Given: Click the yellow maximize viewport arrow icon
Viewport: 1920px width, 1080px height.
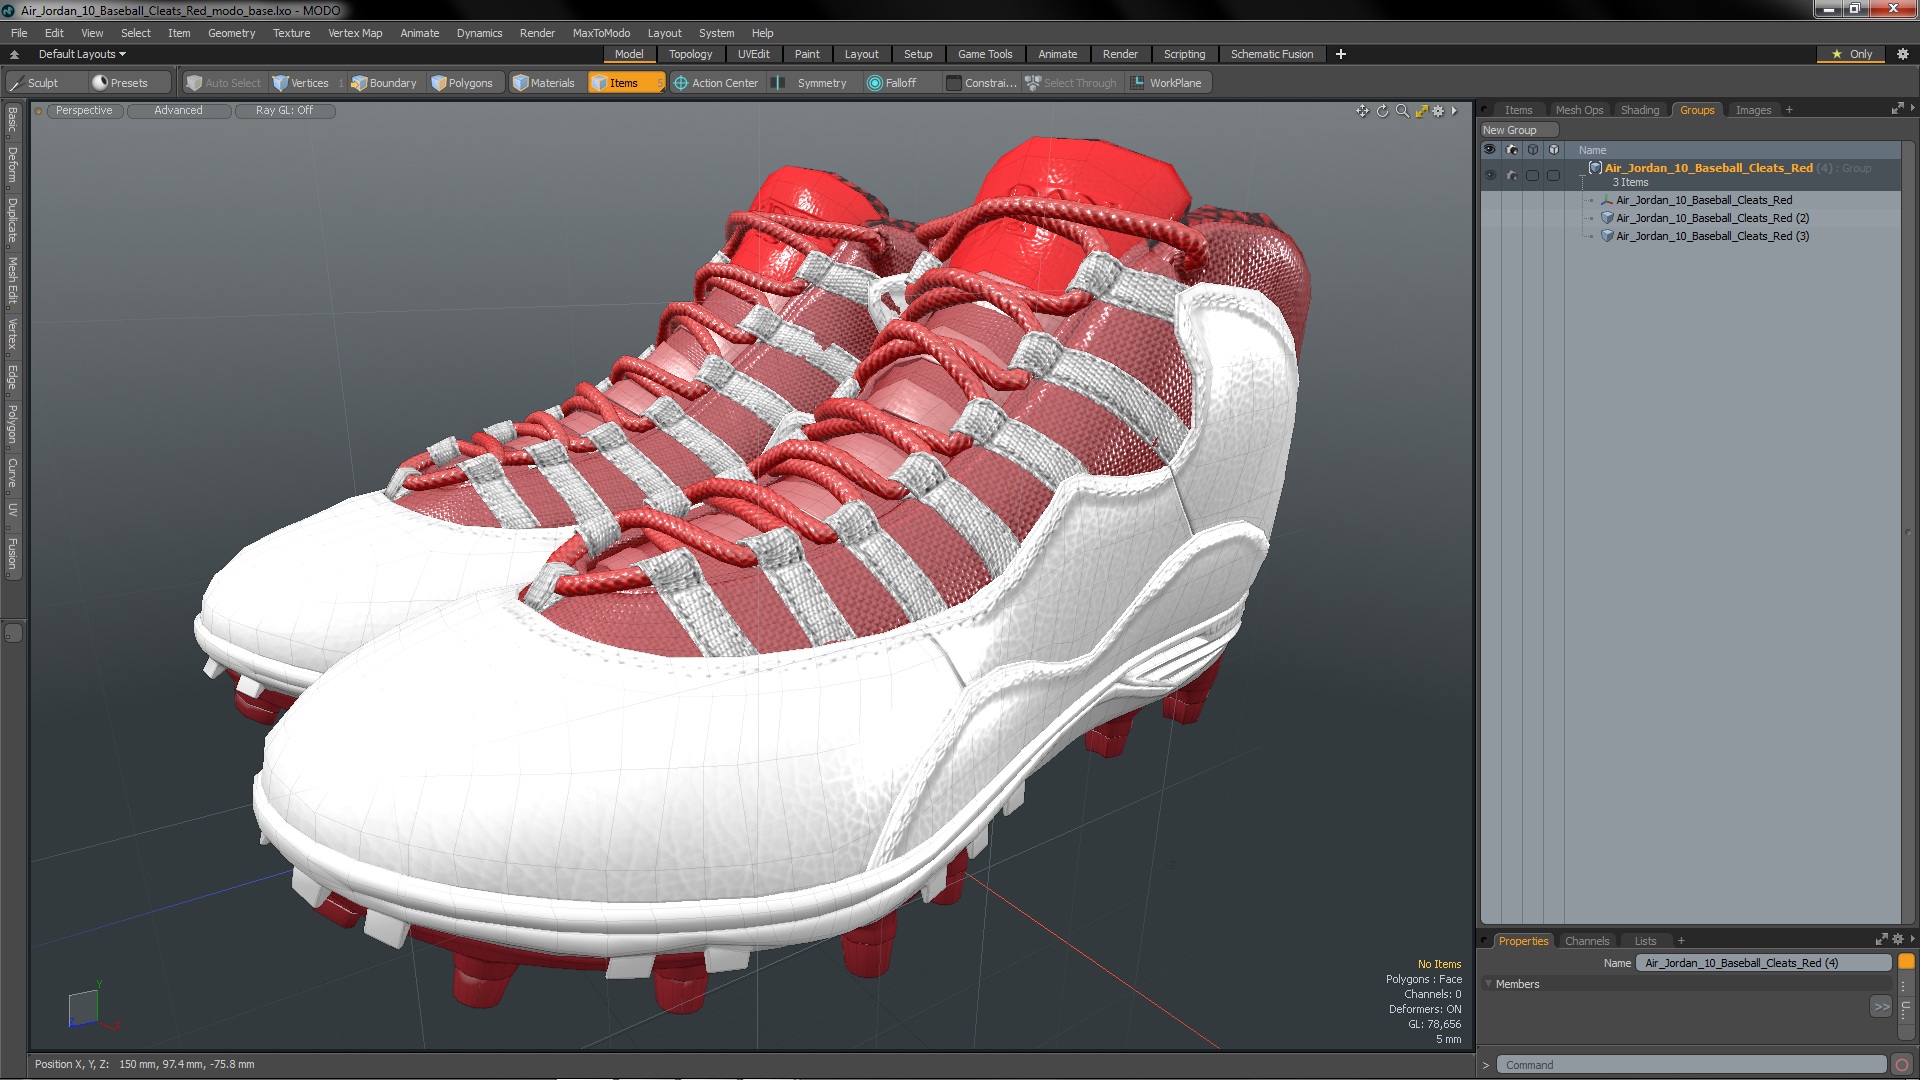Looking at the screenshot, I should (x=1421, y=111).
